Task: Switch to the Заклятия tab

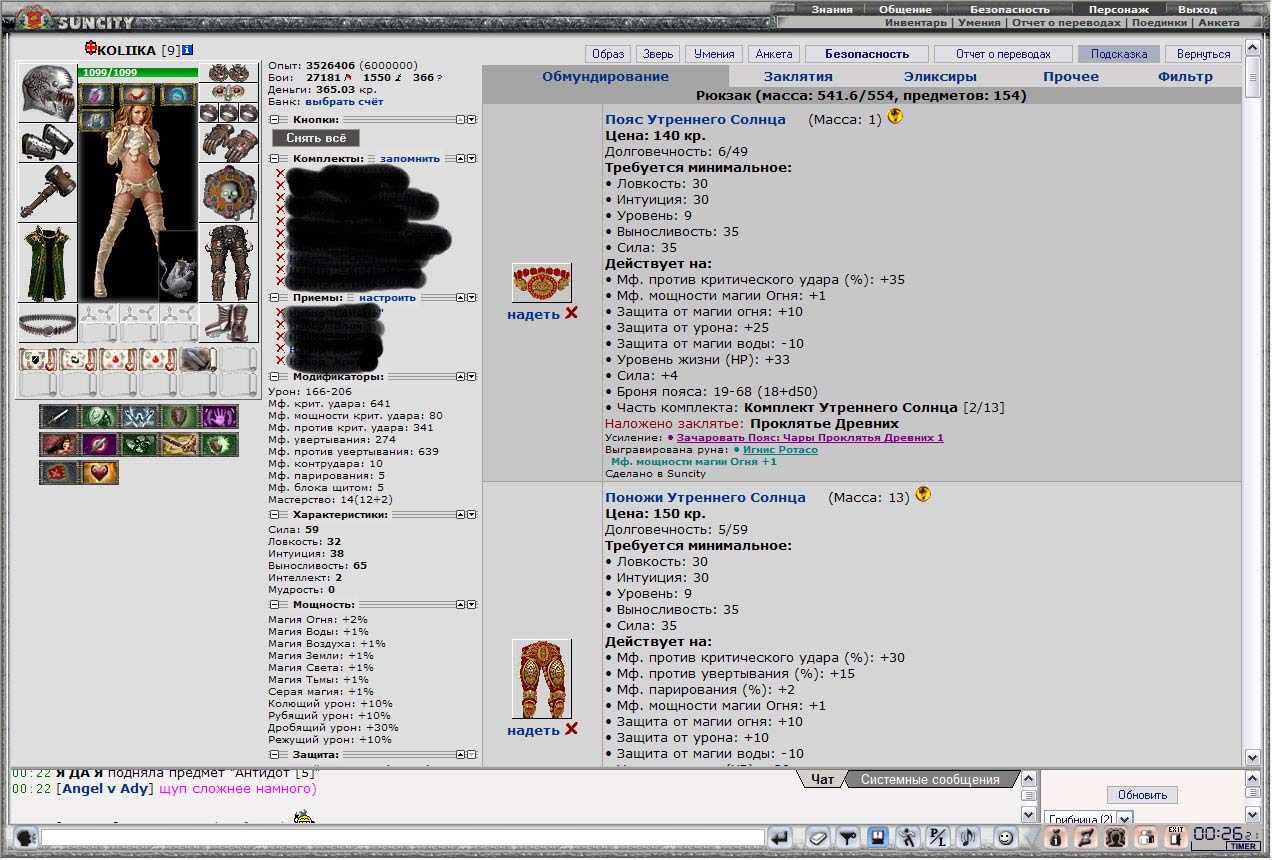Action: (x=798, y=76)
